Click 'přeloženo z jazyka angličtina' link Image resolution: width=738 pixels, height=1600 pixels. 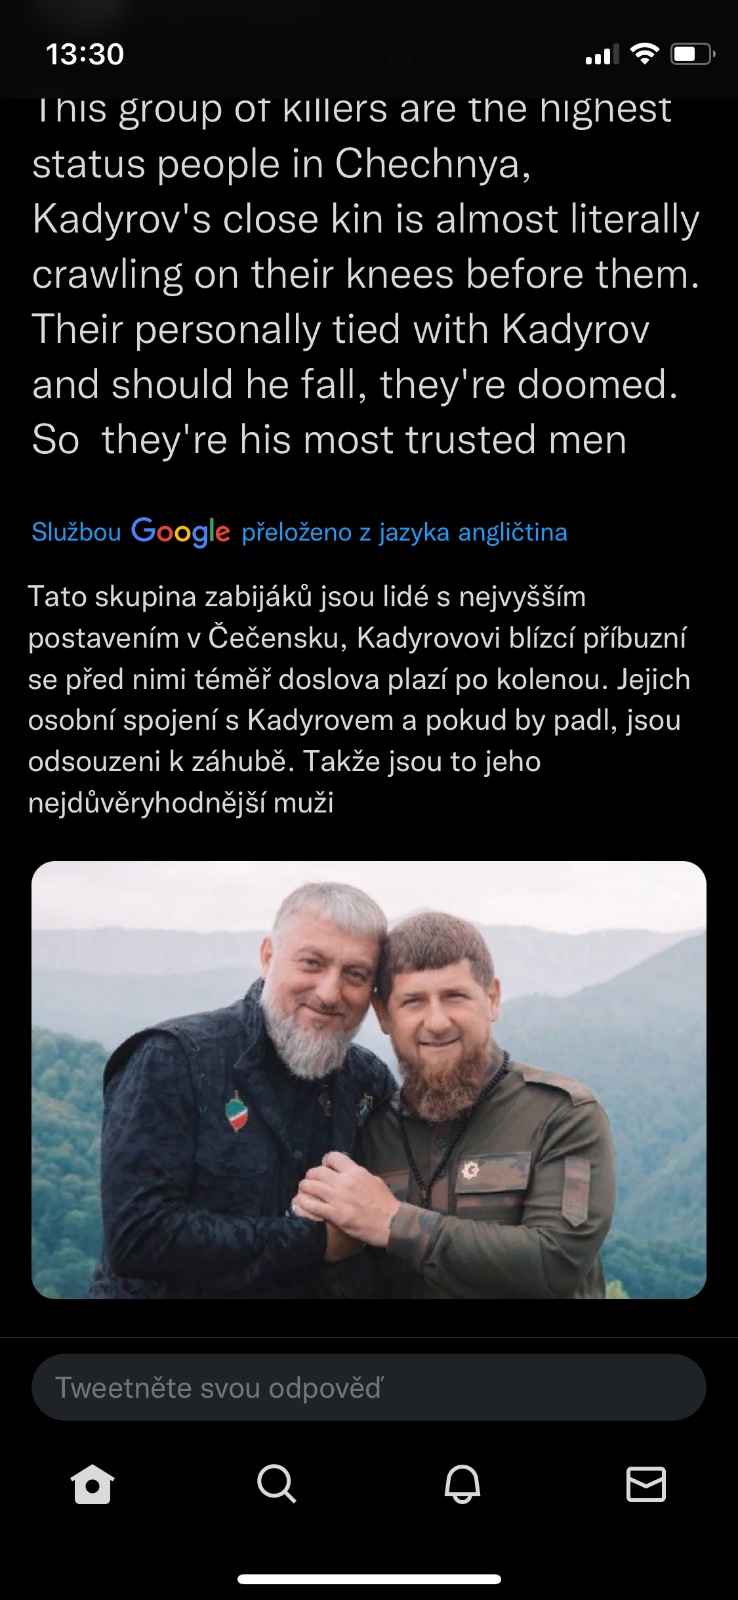point(404,532)
